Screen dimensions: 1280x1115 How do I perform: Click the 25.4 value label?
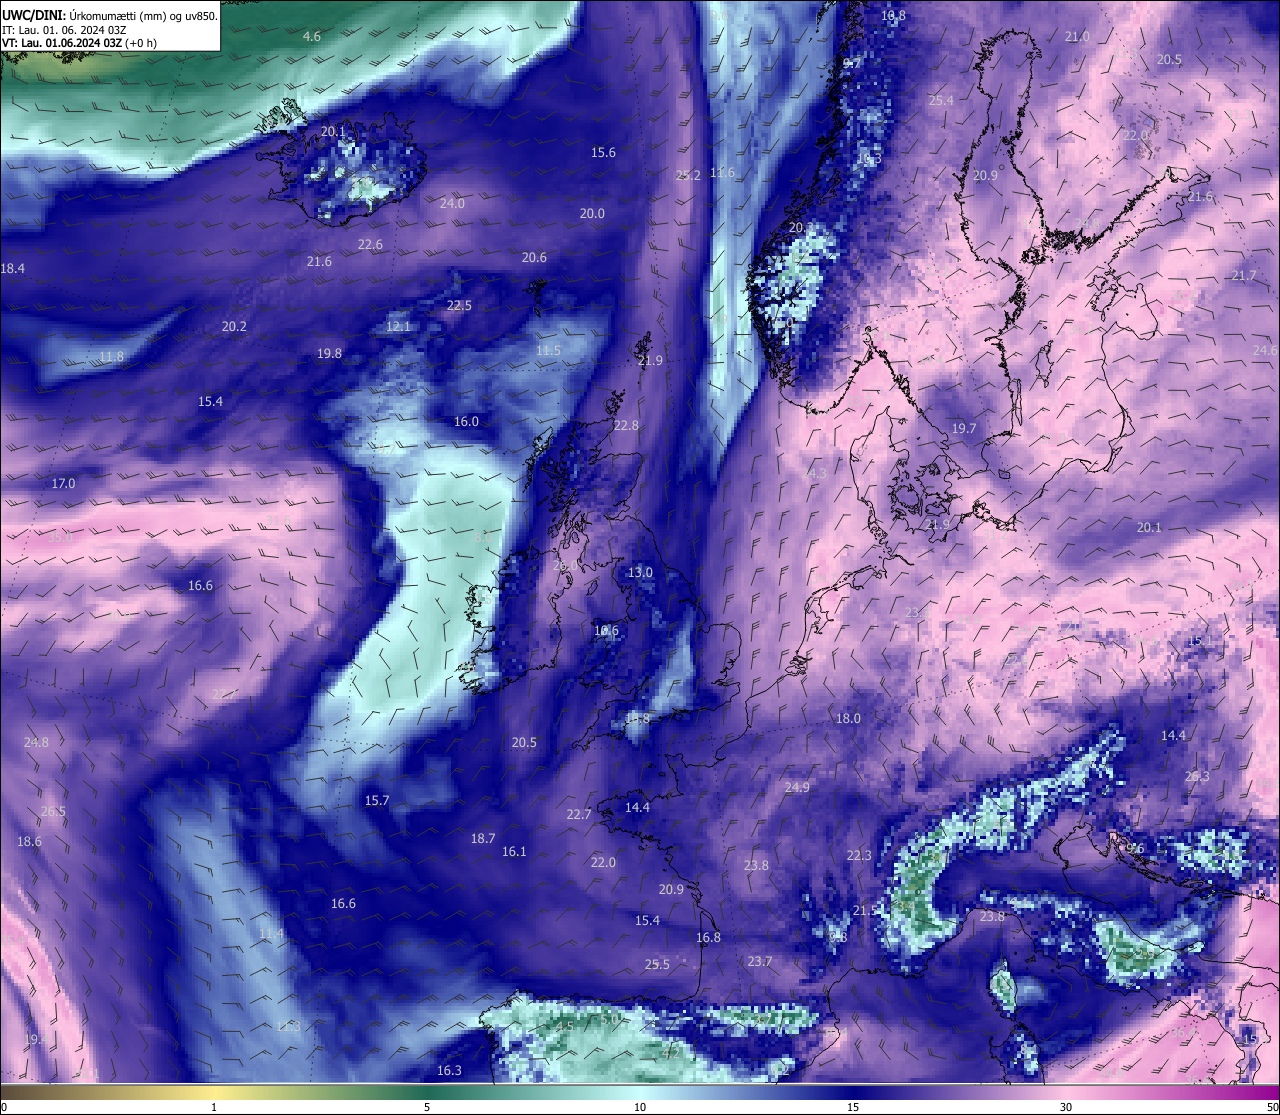(941, 100)
